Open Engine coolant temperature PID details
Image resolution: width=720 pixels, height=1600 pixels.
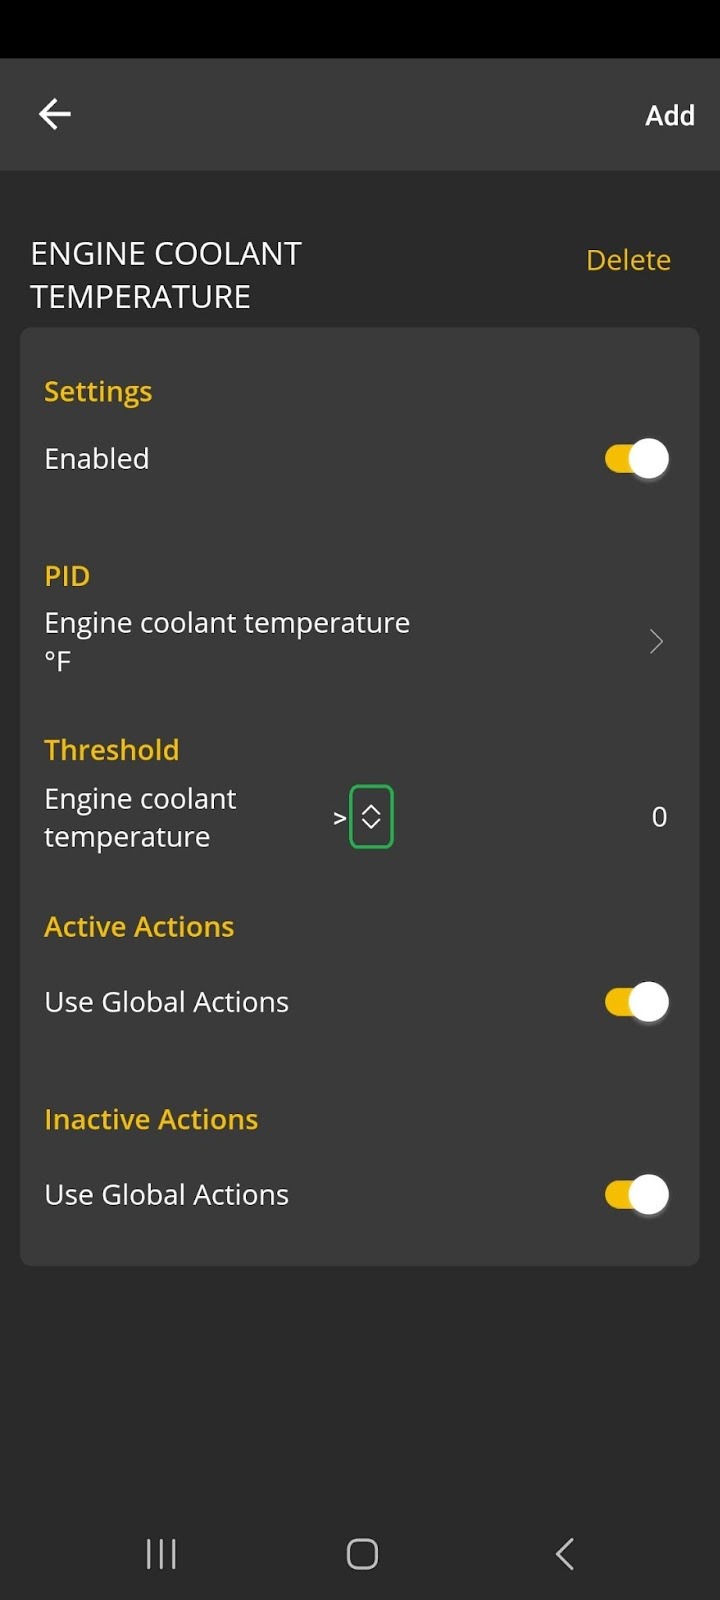pos(226,640)
